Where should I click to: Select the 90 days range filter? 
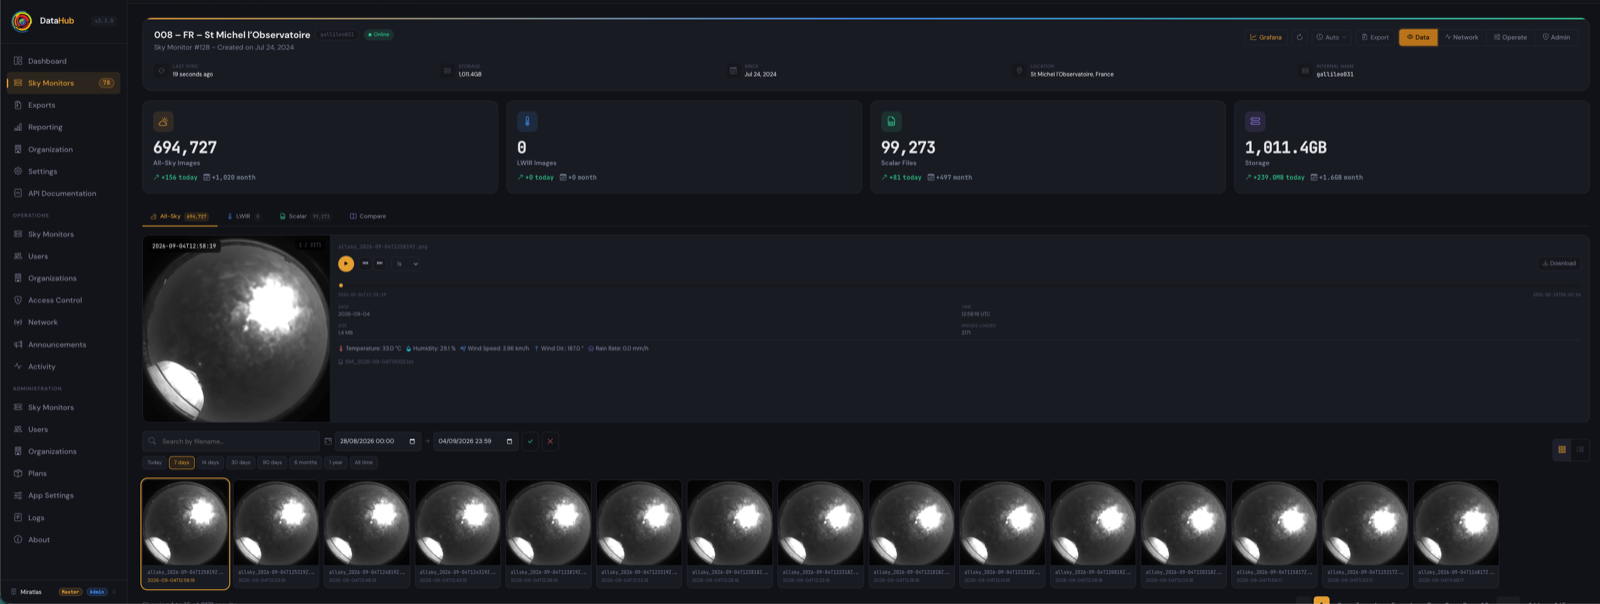tap(272, 462)
